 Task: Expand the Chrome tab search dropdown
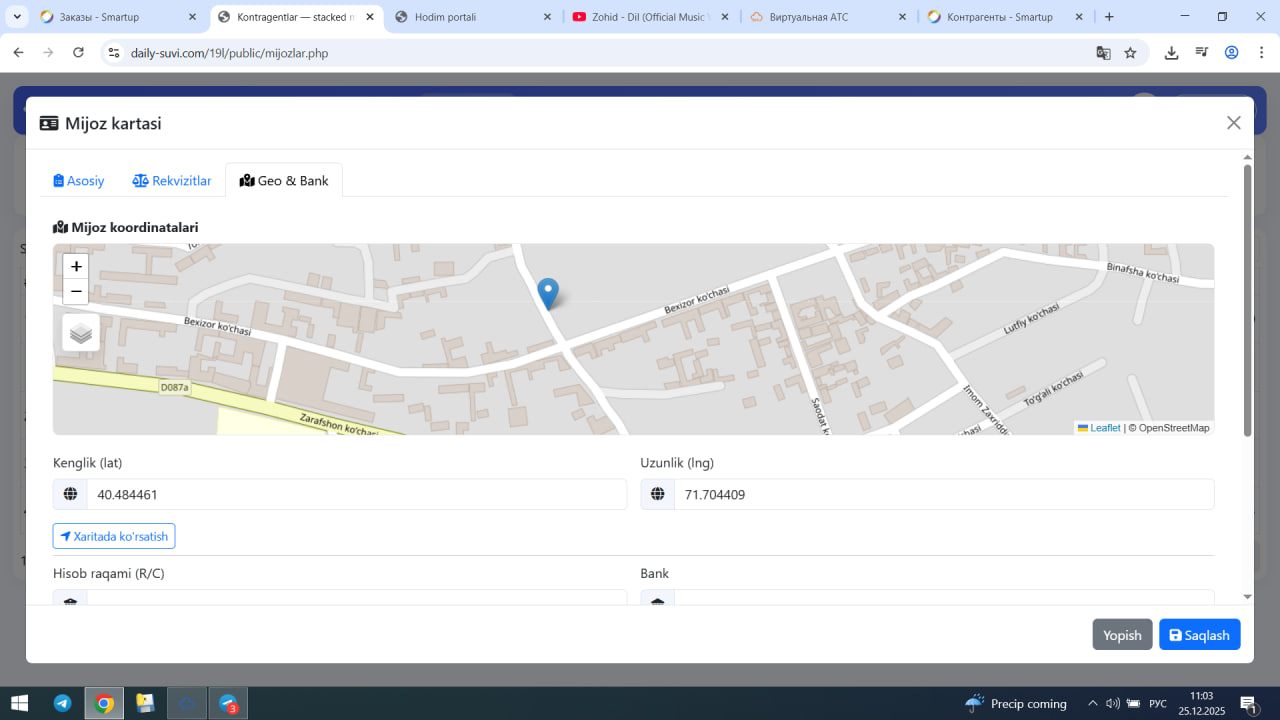coord(18,17)
